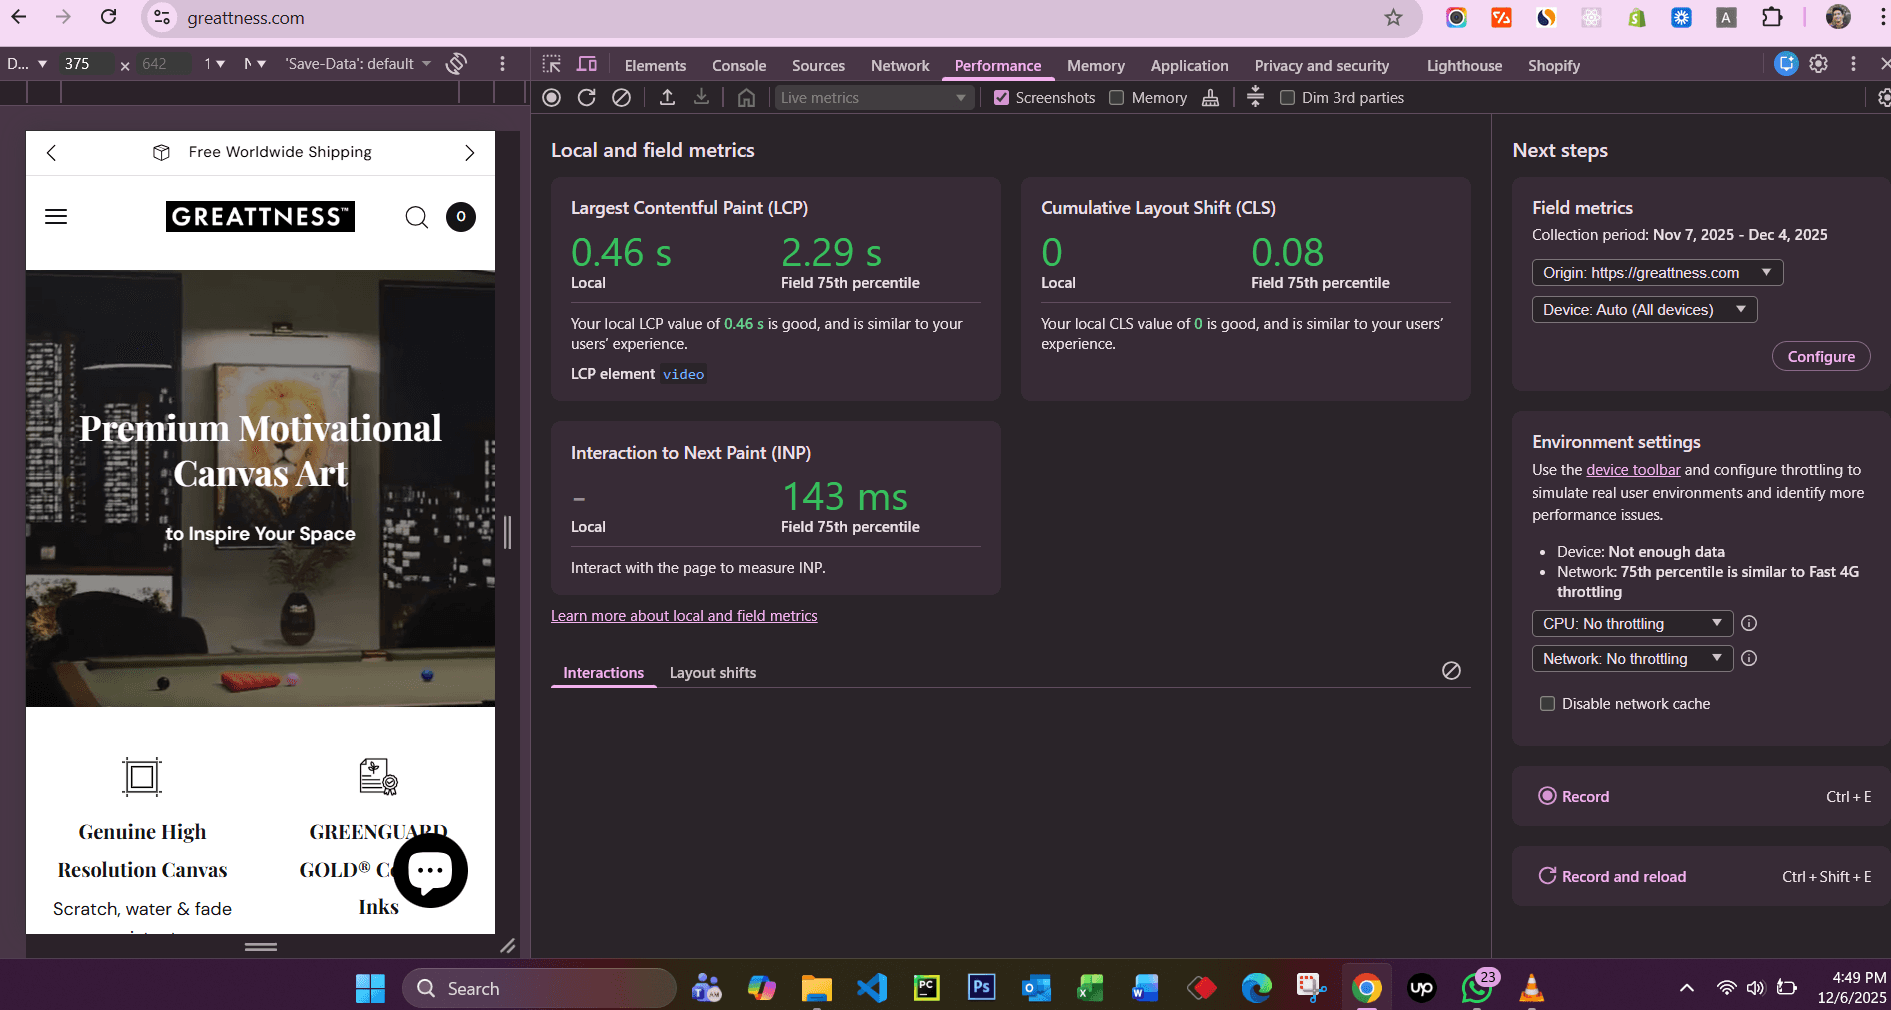The image size is (1891, 1010).
Task: Select the Inspect element picker icon
Action: click(551, 64)
